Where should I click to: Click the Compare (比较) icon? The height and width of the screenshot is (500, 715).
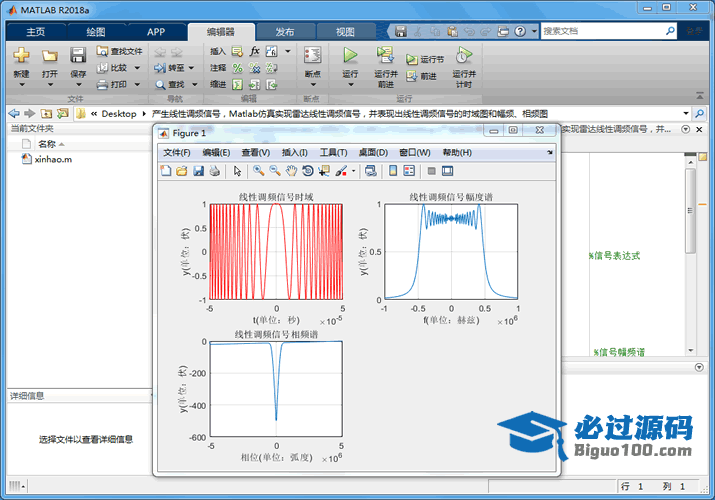click(x=103, y=68)
